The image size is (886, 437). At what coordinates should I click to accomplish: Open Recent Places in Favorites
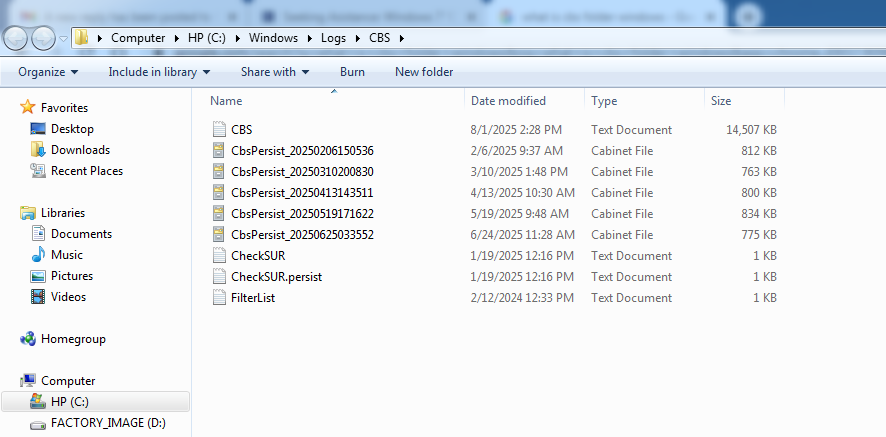point(86,170)
